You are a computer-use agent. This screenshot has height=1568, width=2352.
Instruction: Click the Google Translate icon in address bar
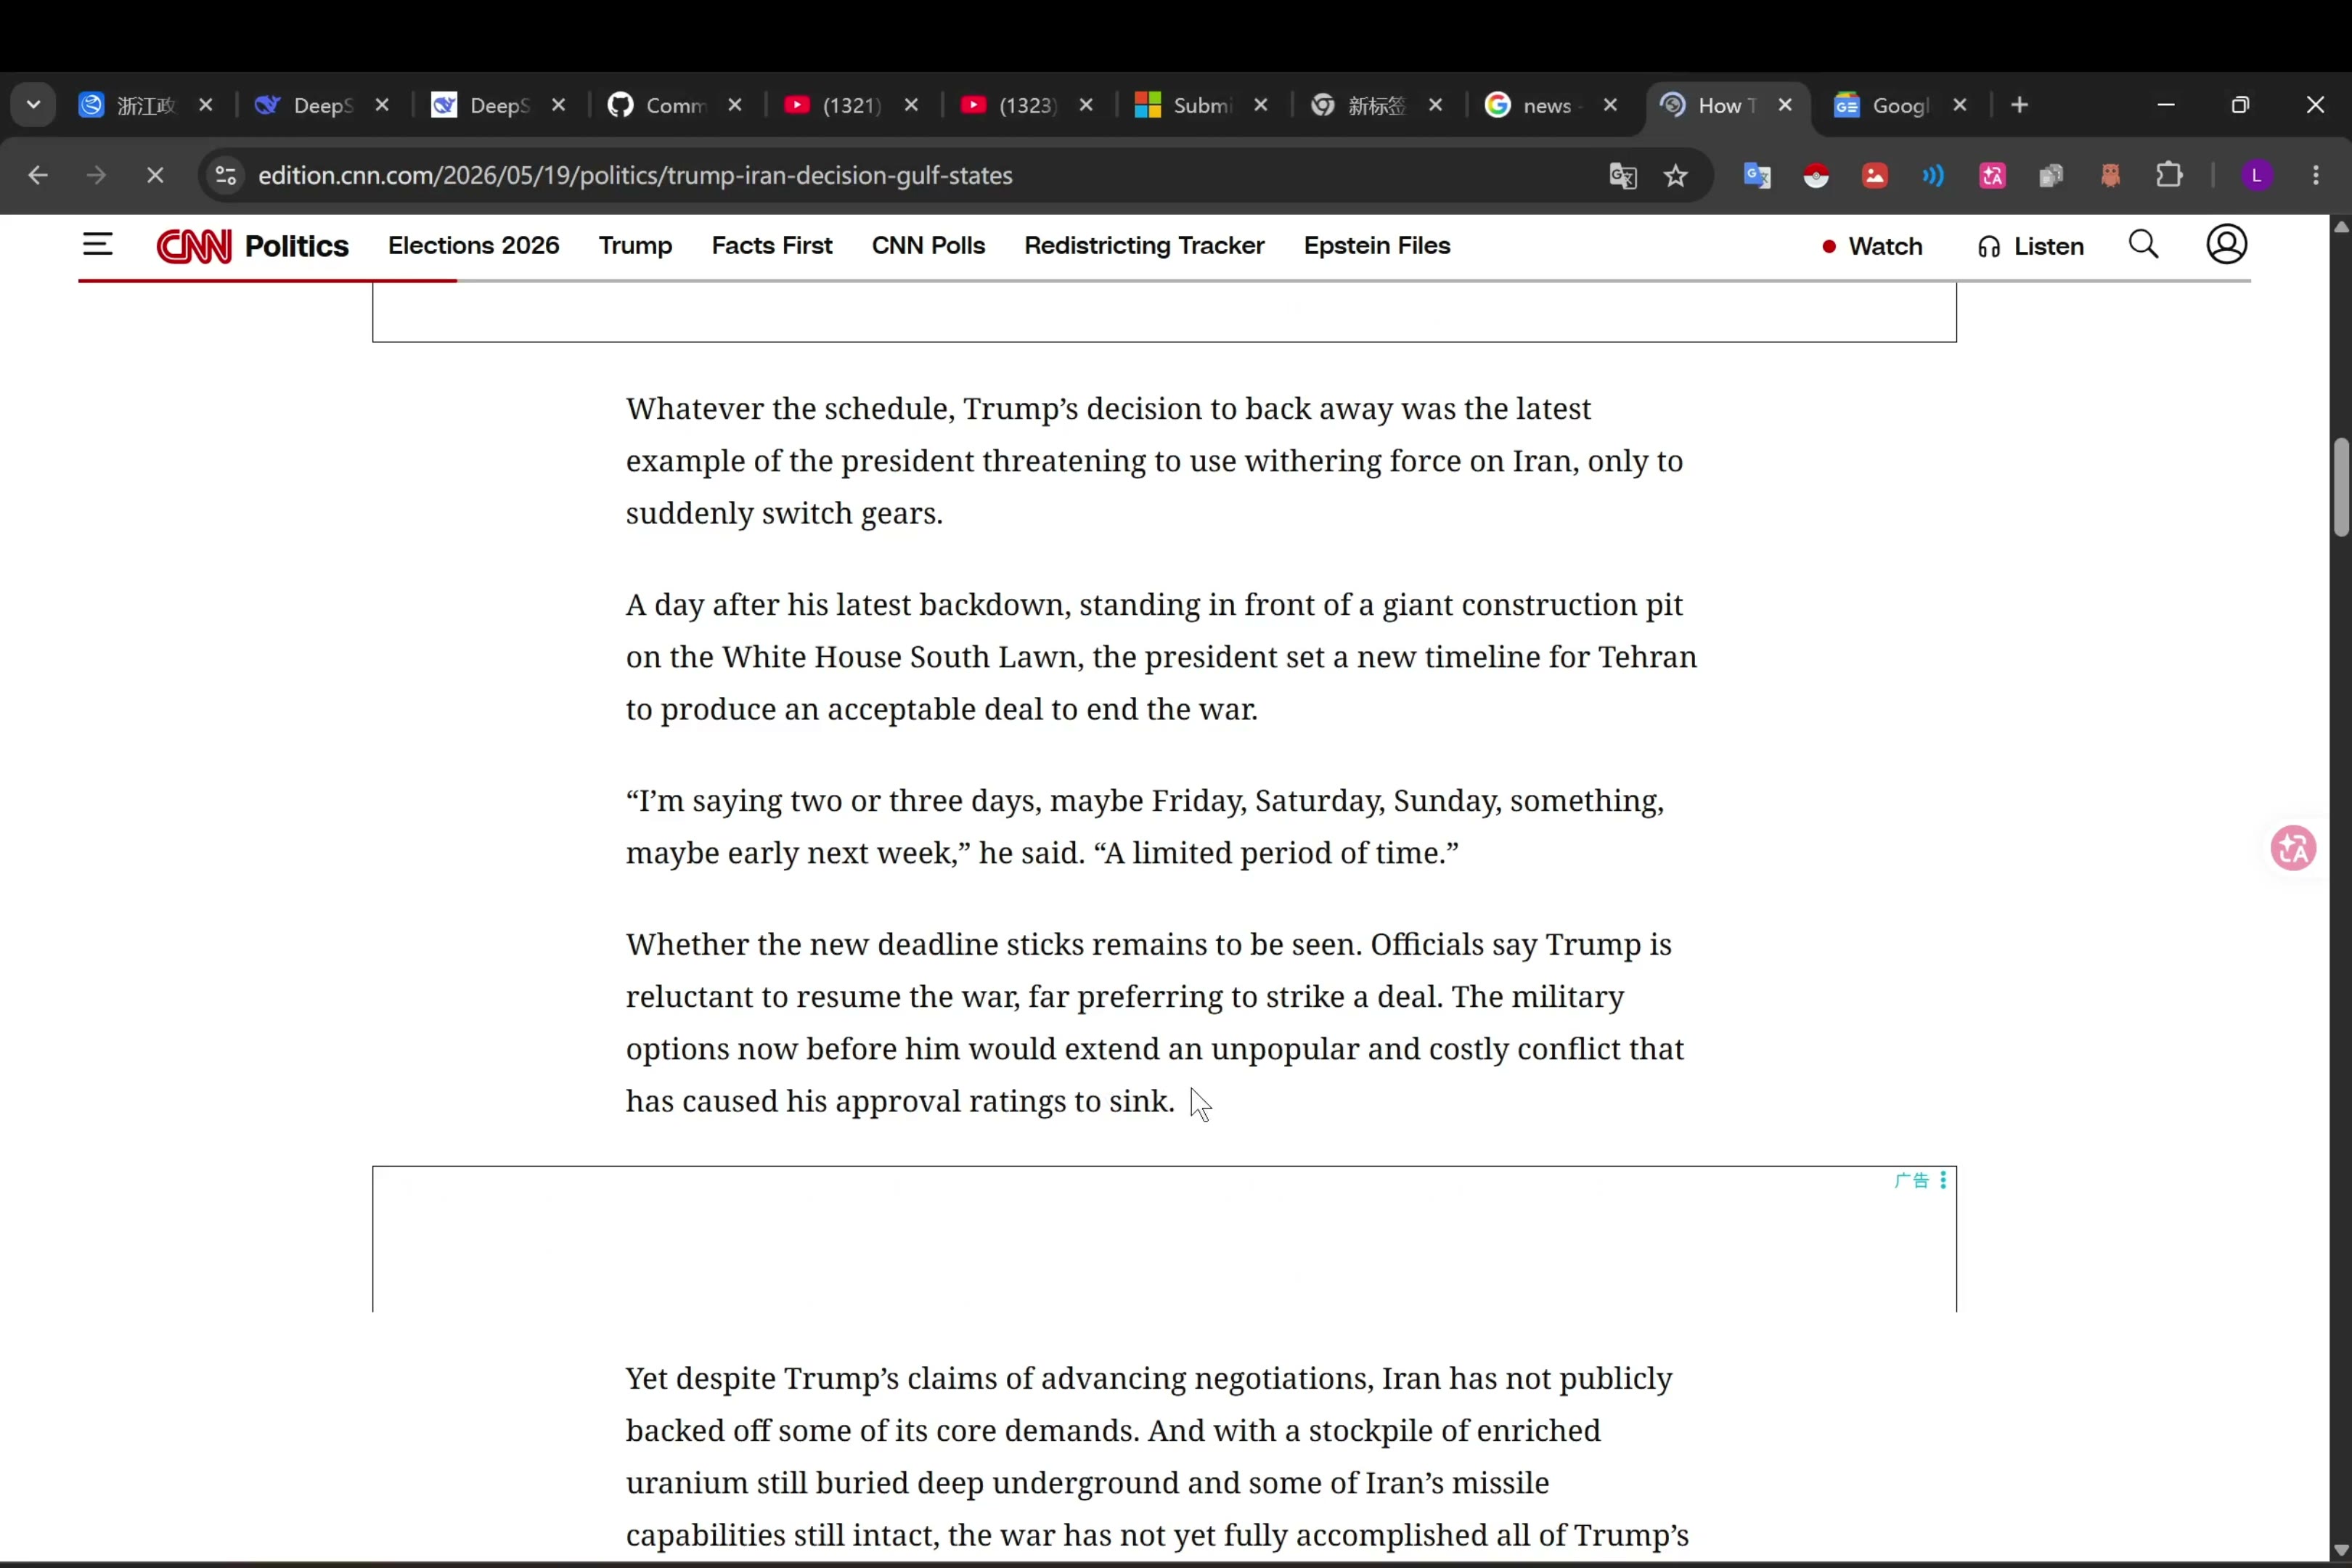[x=1622, y=176]
